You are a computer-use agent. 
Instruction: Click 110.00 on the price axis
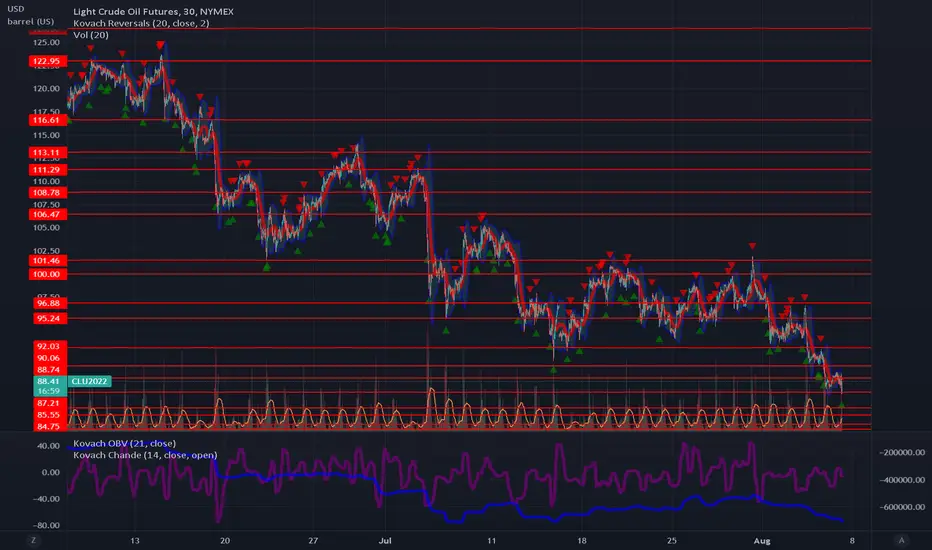[46, 181]
